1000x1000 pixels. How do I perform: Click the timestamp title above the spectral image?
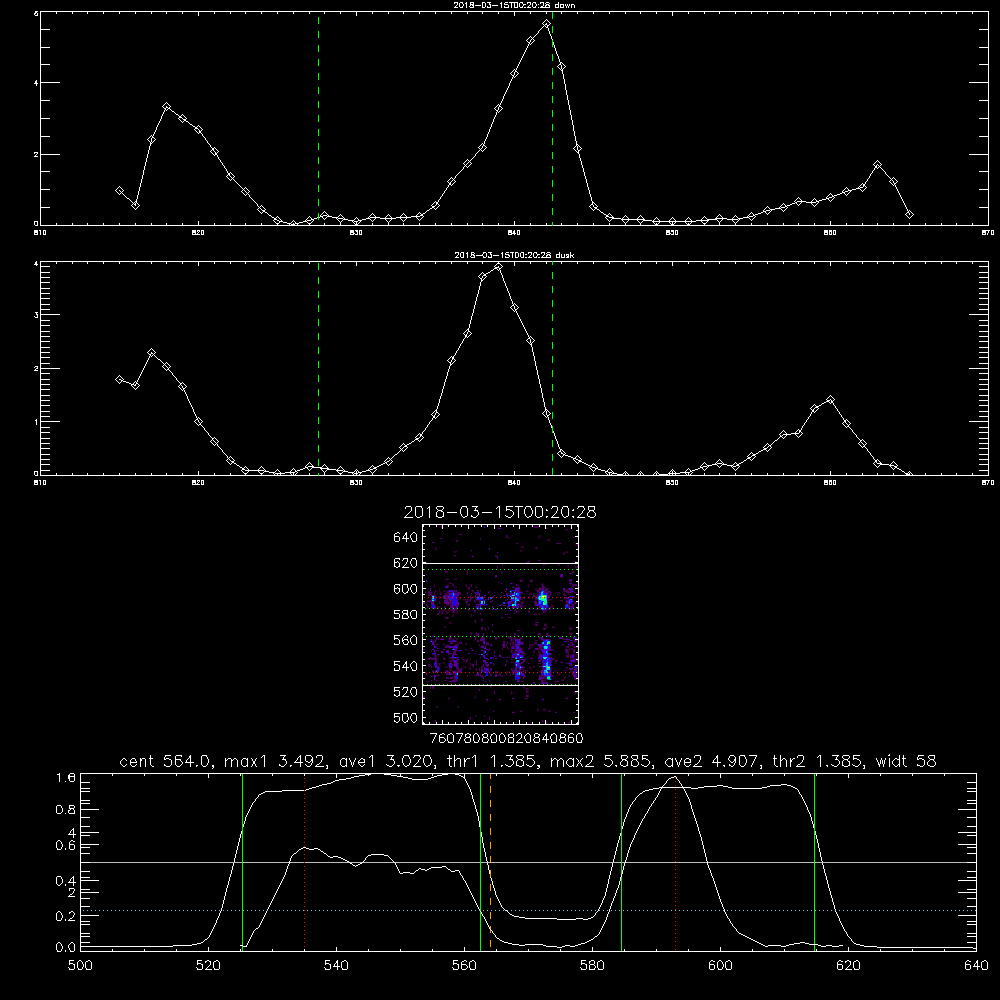click(x=500, y=512)
